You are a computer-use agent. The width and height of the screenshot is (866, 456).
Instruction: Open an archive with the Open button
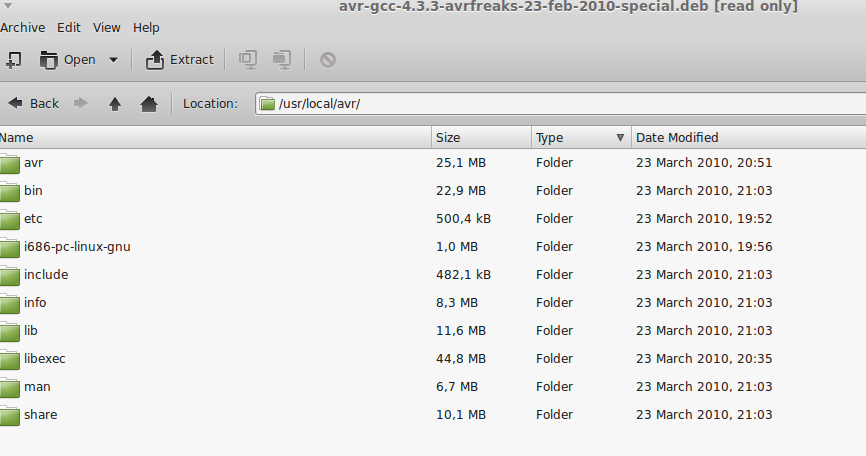(67, 60)
